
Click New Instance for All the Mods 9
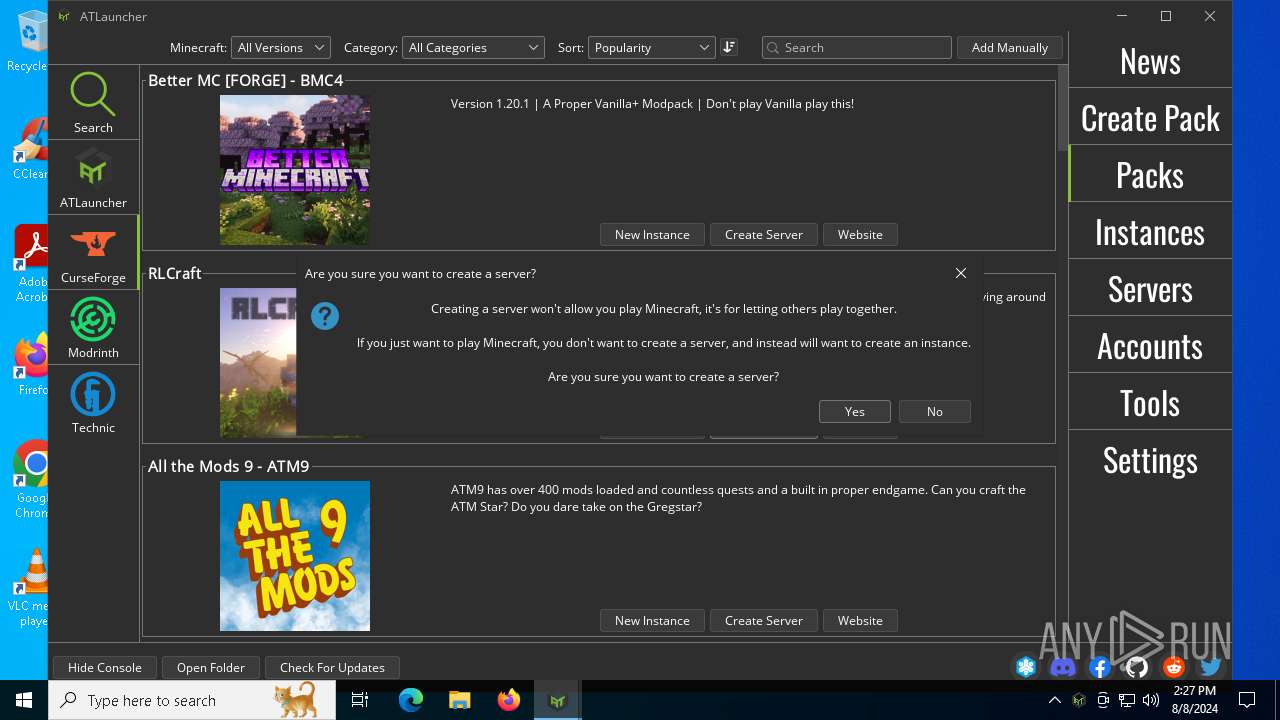click(x=652, y=620)
